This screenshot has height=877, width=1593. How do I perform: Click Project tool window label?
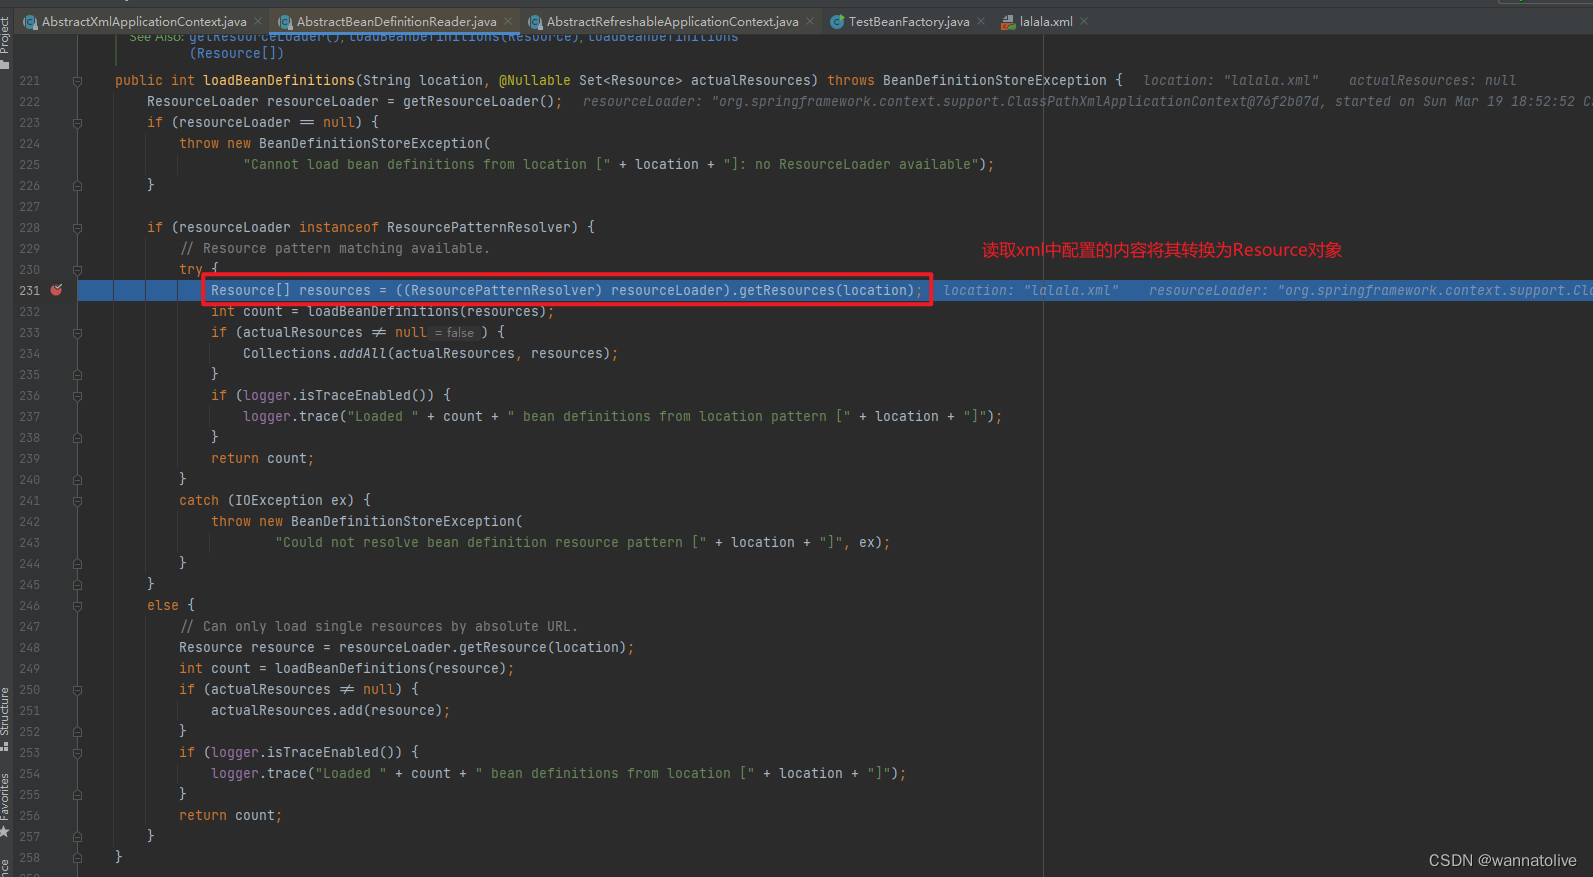coord(5,34)
